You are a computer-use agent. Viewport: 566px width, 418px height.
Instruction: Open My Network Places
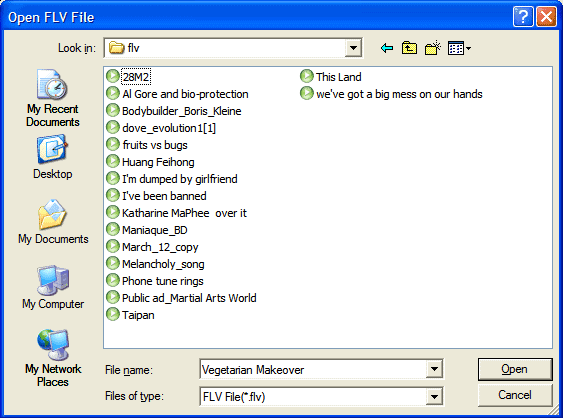coord(53,358)
